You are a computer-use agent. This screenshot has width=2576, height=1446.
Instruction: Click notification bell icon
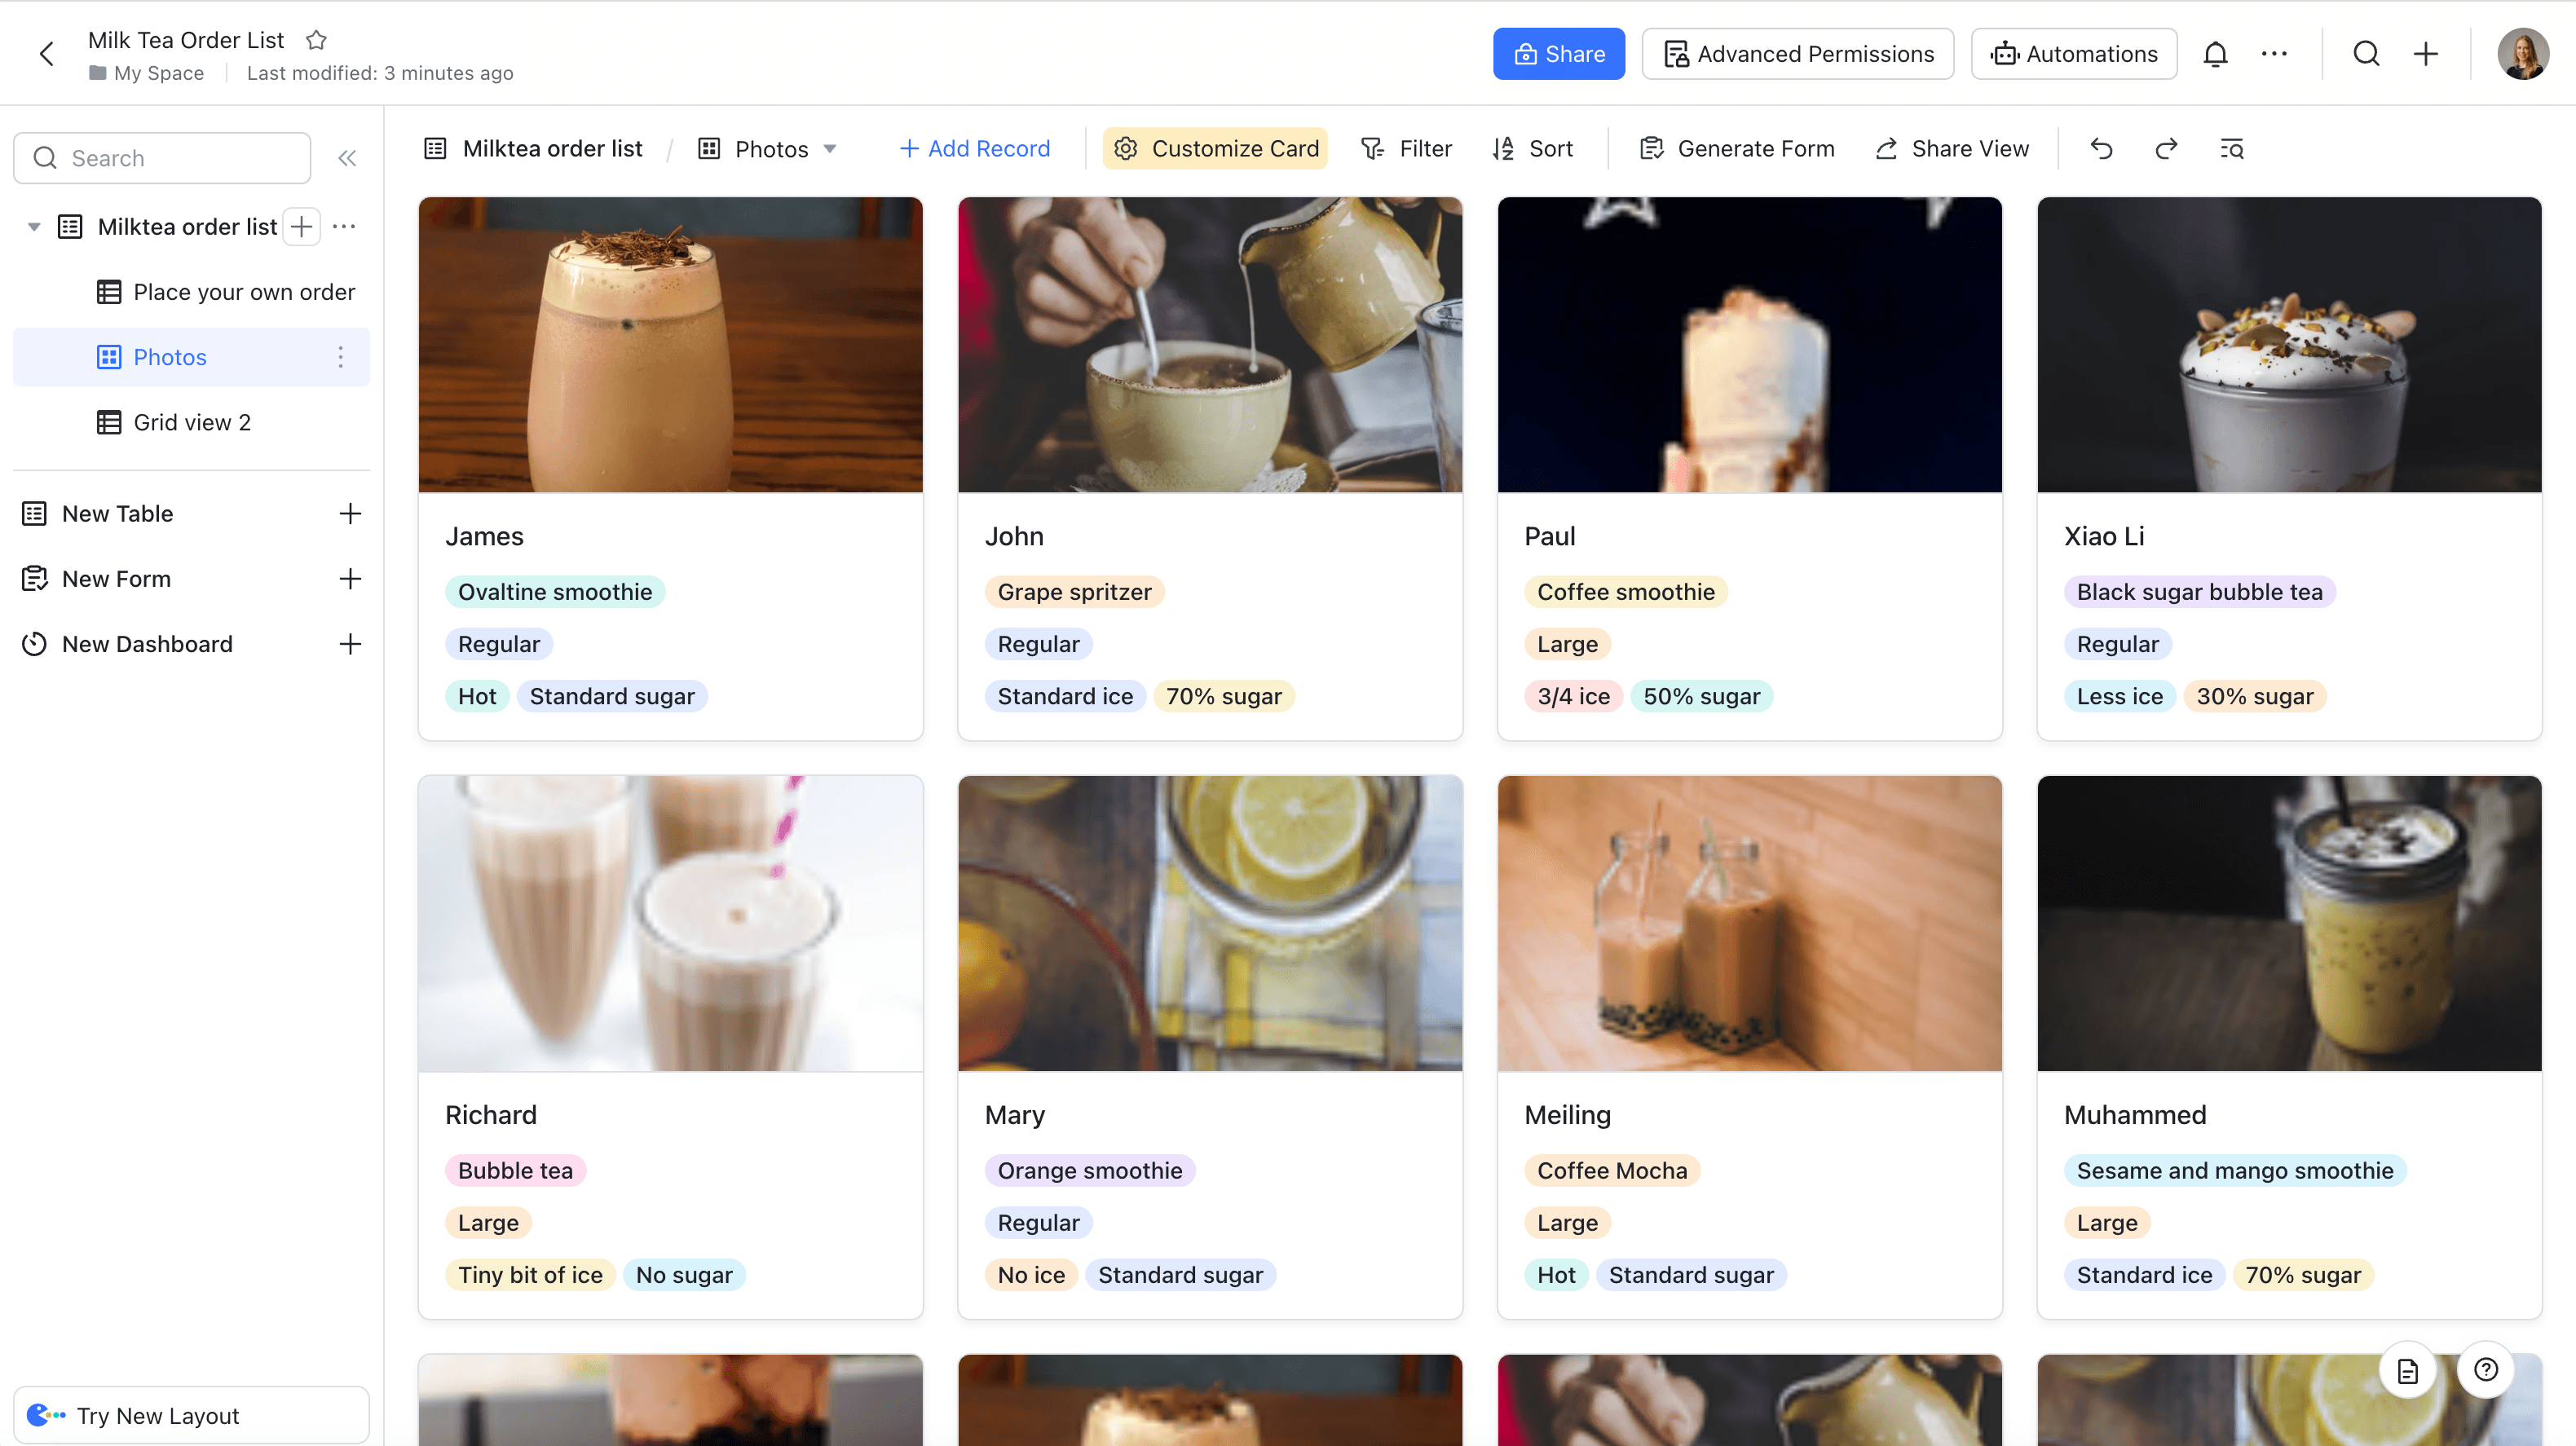[x=2215, y=53]
